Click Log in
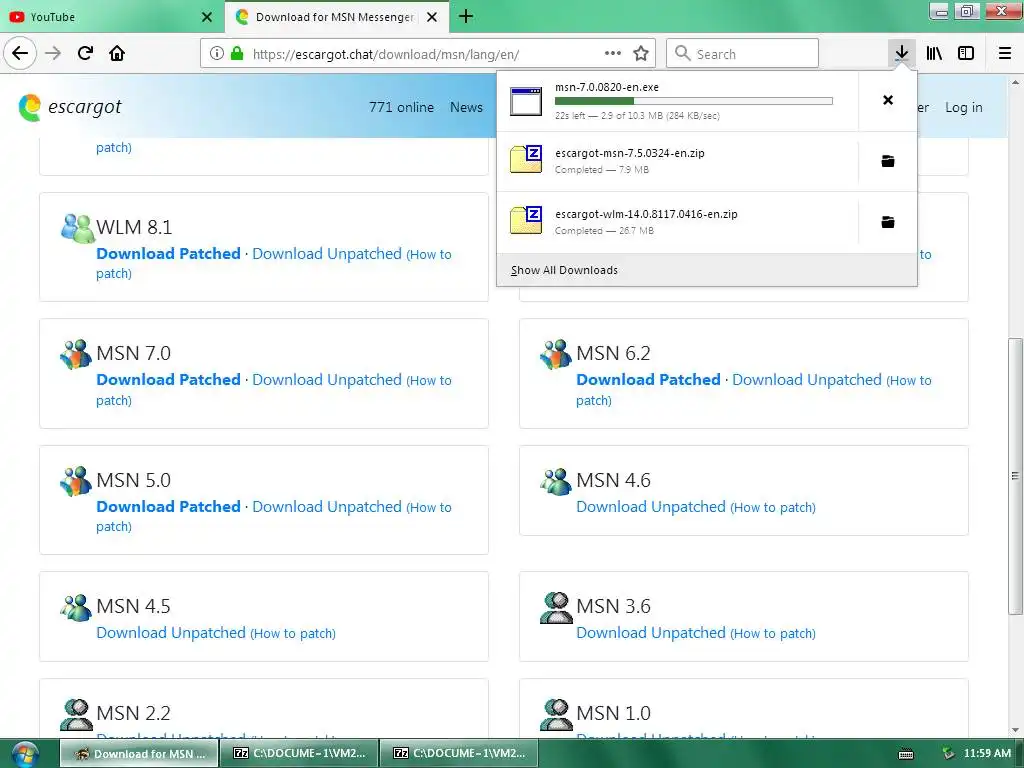This screenshot has height=768, width=1024. 963,108
